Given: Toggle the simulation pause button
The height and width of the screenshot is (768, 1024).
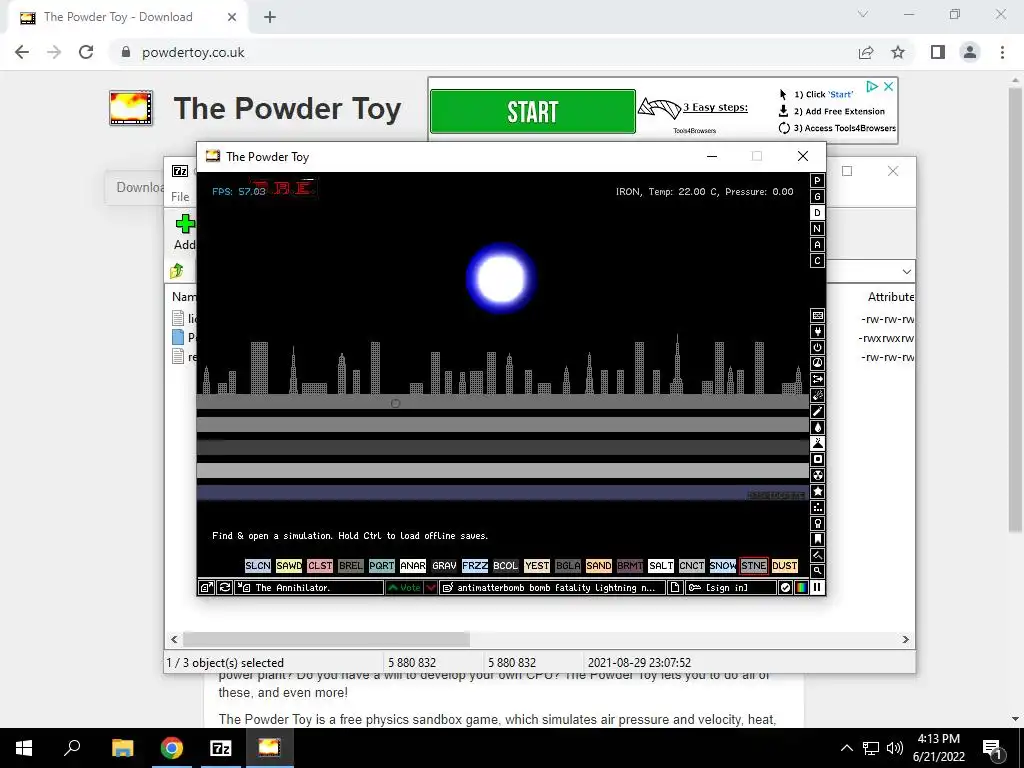Looking at the screenshot, I should [817, 587].
